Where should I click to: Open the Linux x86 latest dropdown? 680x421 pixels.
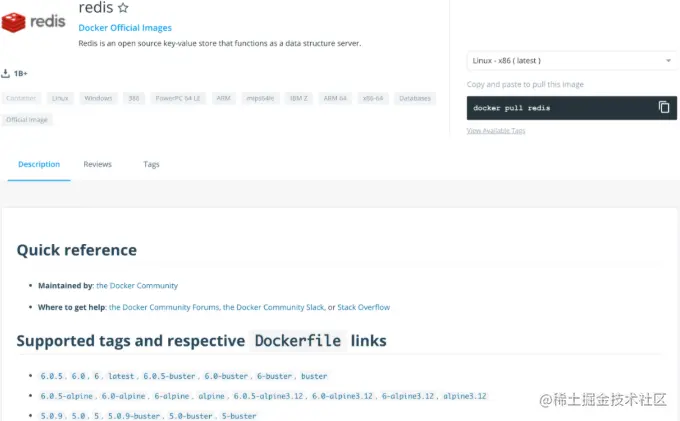pyautogui.click(x=572, y=61)
